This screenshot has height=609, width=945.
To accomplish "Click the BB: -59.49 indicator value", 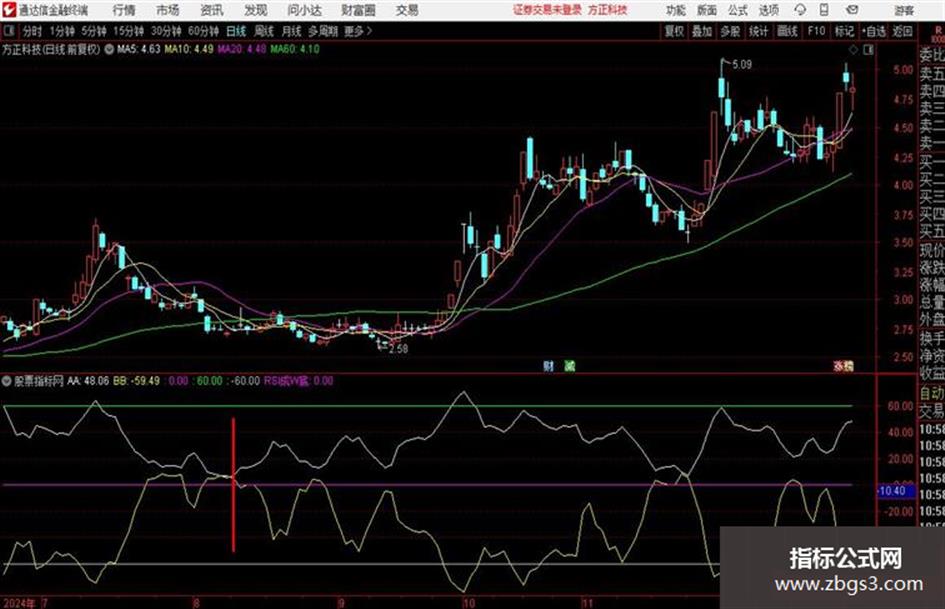I will point(136,381).
